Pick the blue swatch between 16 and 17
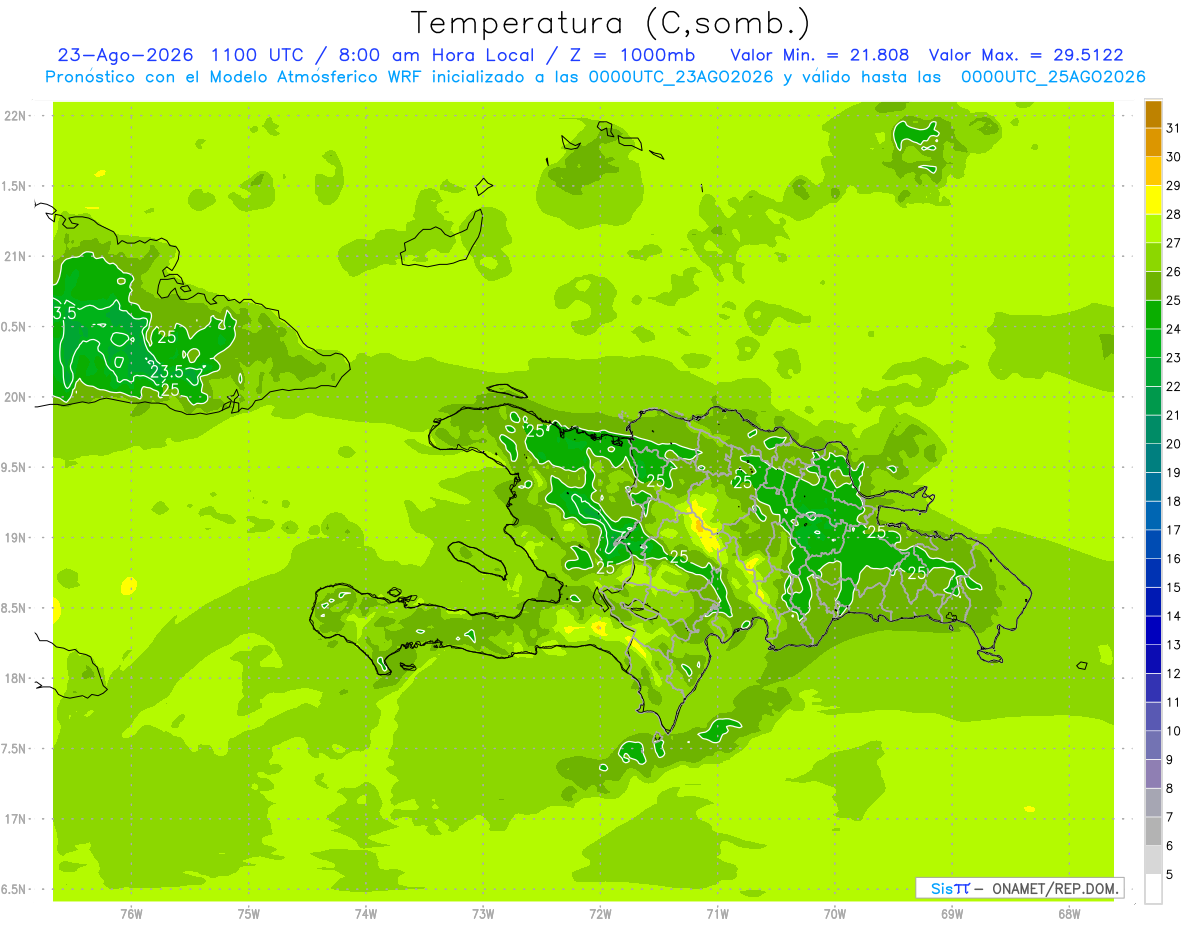1200x927 pixels. (x=1153, y=544)
